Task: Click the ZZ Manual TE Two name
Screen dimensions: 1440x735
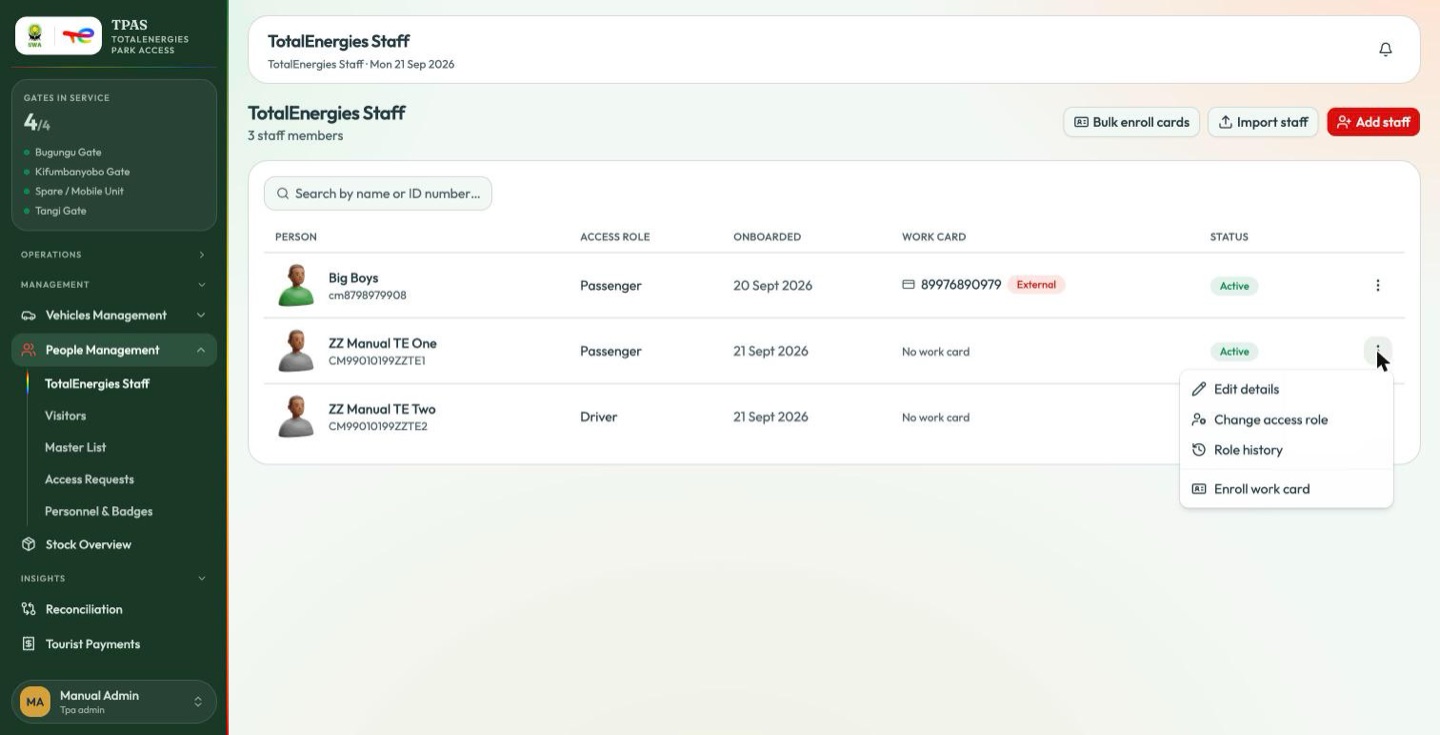Action: [x=382, y=409]
